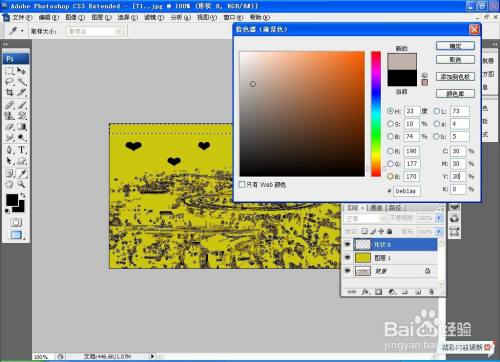Screen dimensions: 500x362
Task: Select the Zoom tool
Action: click(22, 184)
